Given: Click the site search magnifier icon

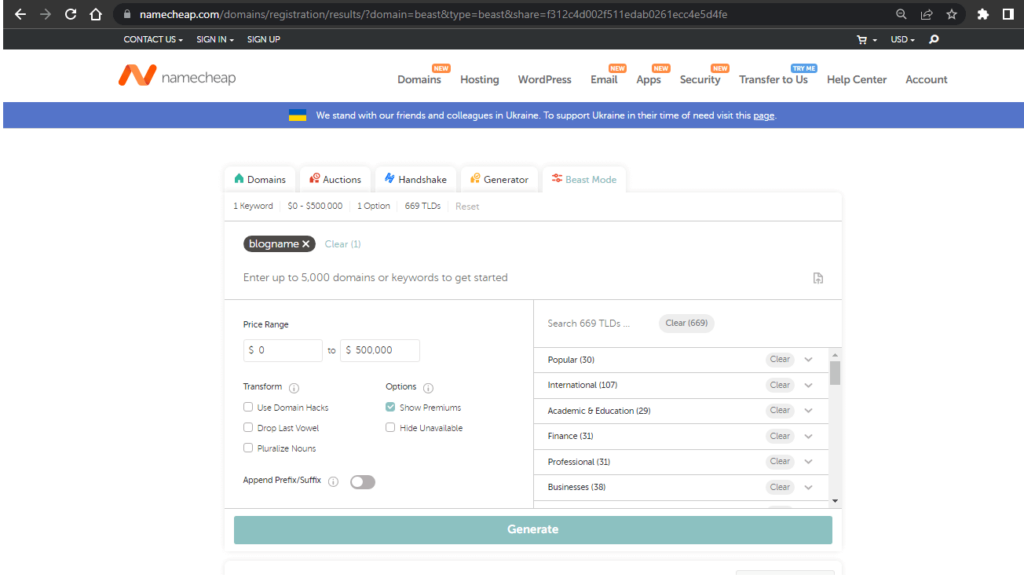Looking at the screenshot, I should coord(934,39).
